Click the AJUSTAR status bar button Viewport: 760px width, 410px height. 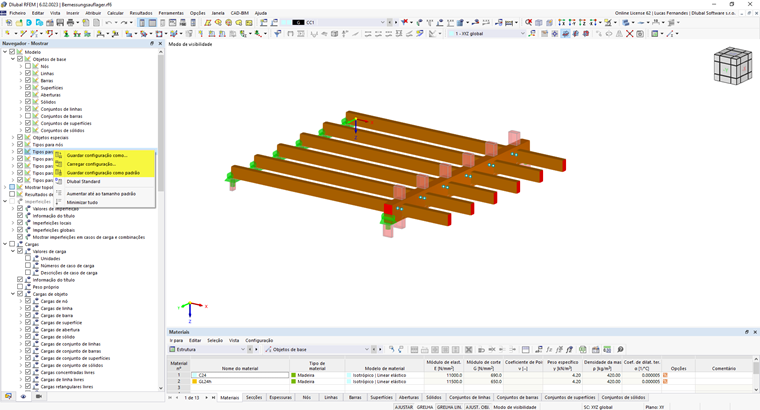[403, 407]
